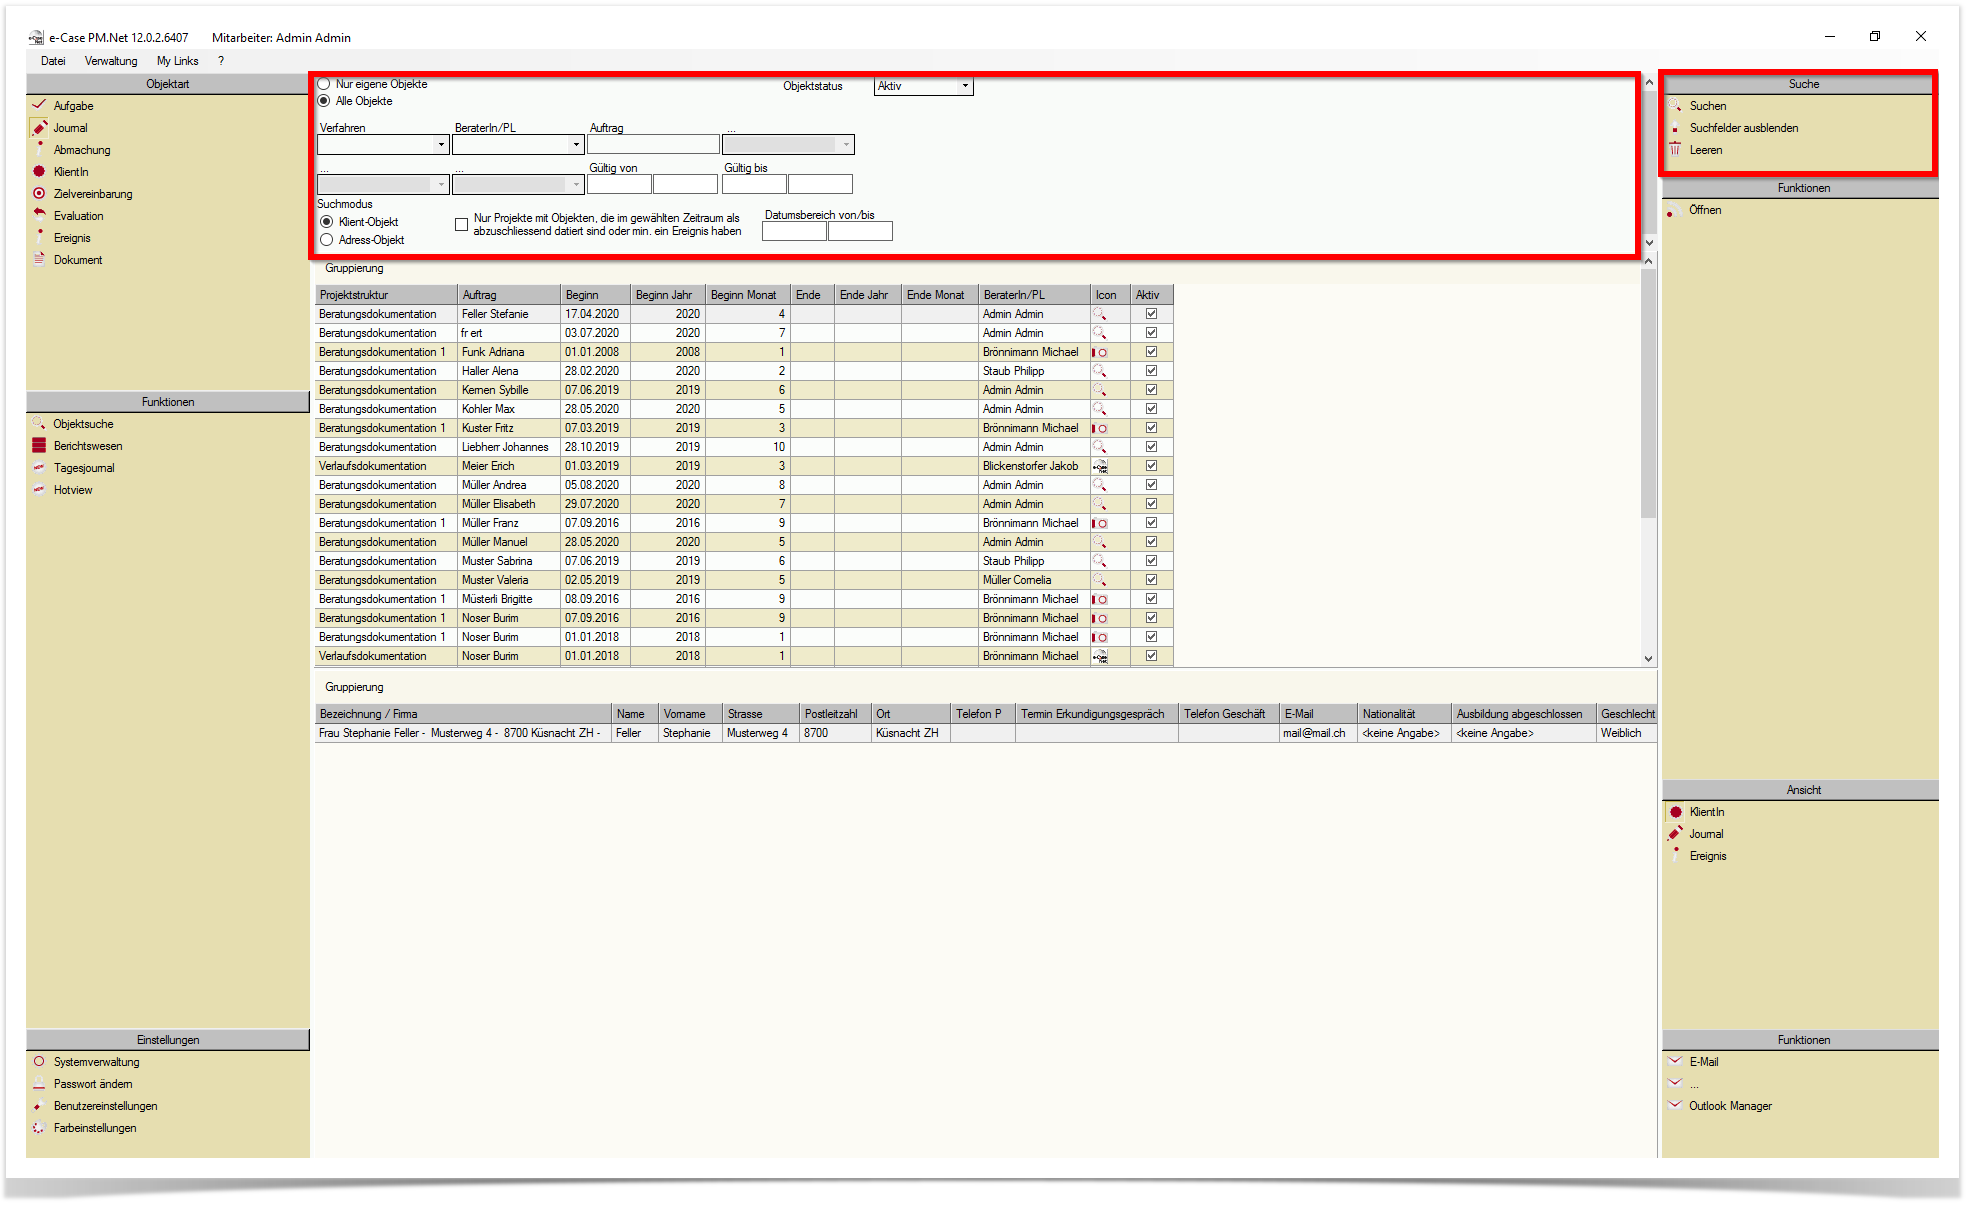Open the Berichtswesen icon
Screen dimensions: 1973x1207
(39, 445)
